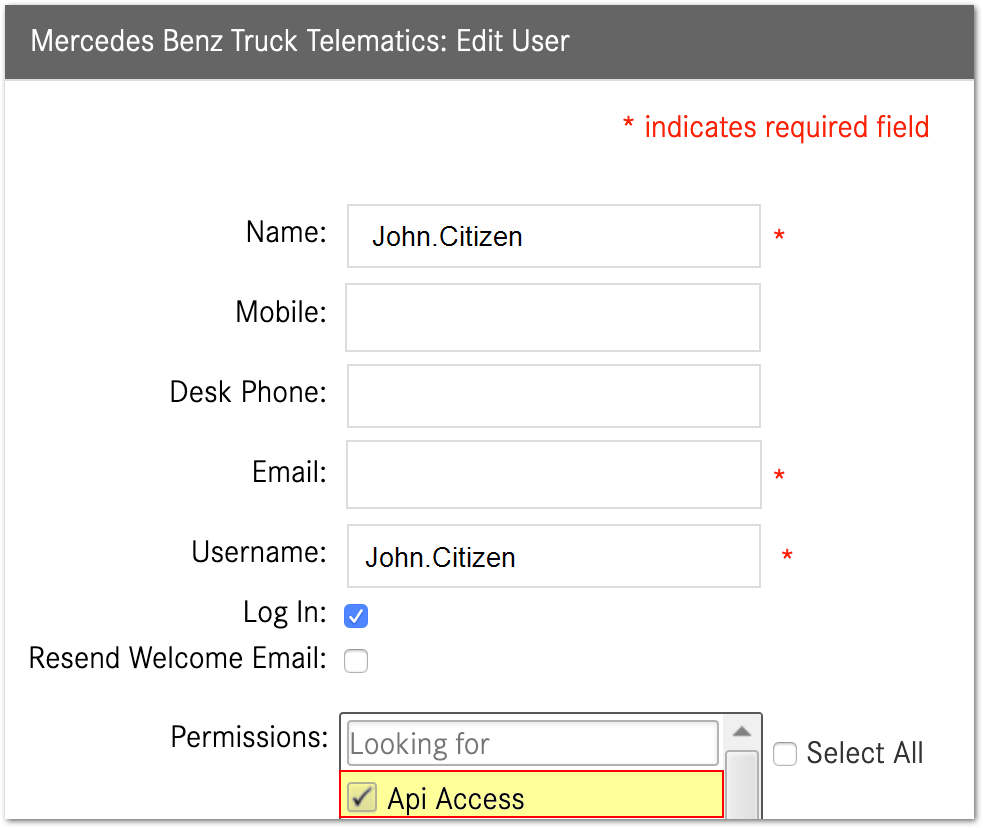Click the Desk Phone input box
Viewport: 983px width, 828px height.
coord(553,396)
